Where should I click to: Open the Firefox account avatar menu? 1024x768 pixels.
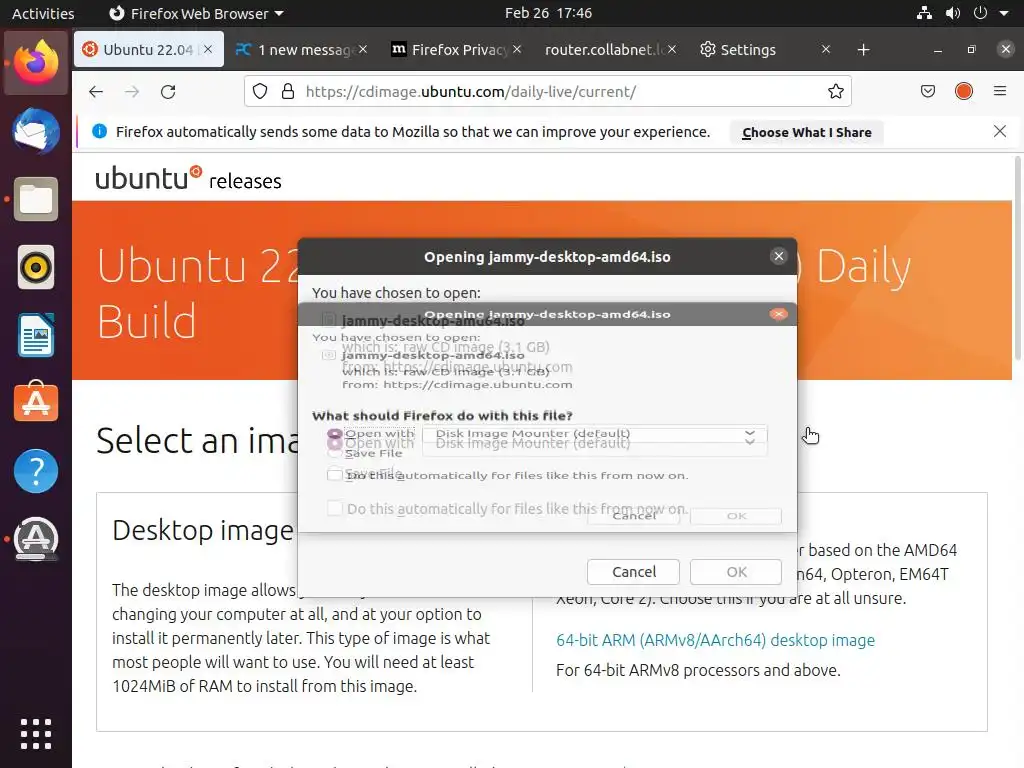point(964,91)
